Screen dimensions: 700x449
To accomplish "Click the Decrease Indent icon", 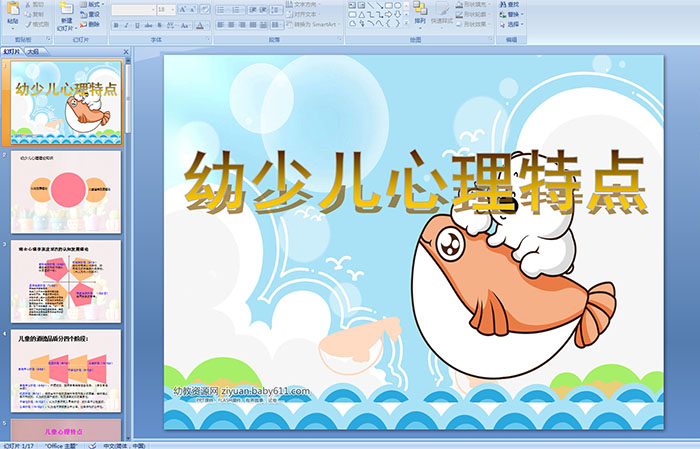I will coord(253,10).
